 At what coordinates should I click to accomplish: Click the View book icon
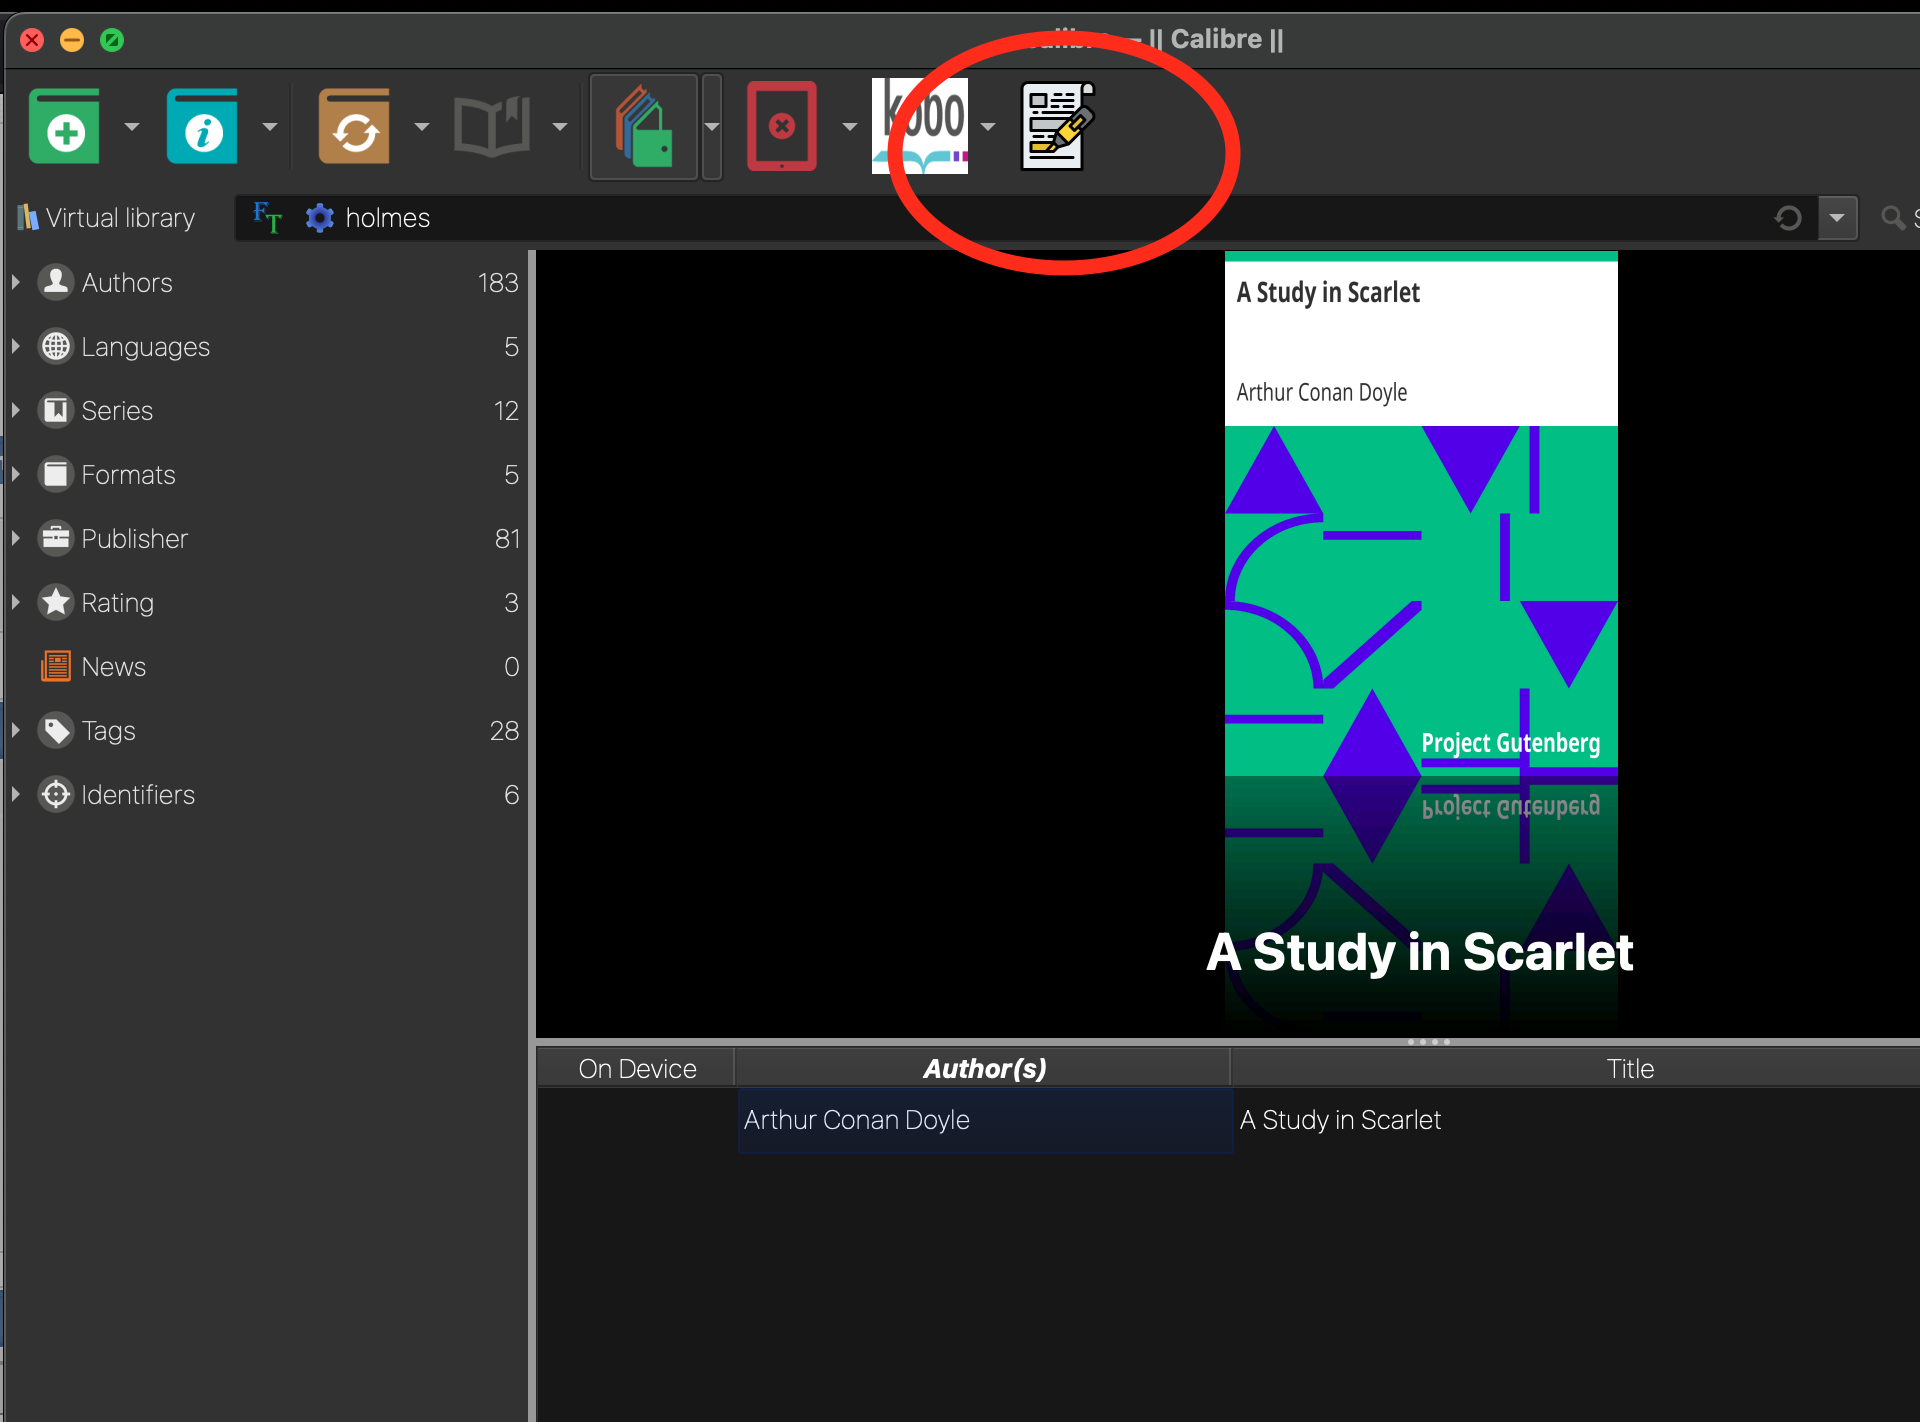[x=491, y=127]
